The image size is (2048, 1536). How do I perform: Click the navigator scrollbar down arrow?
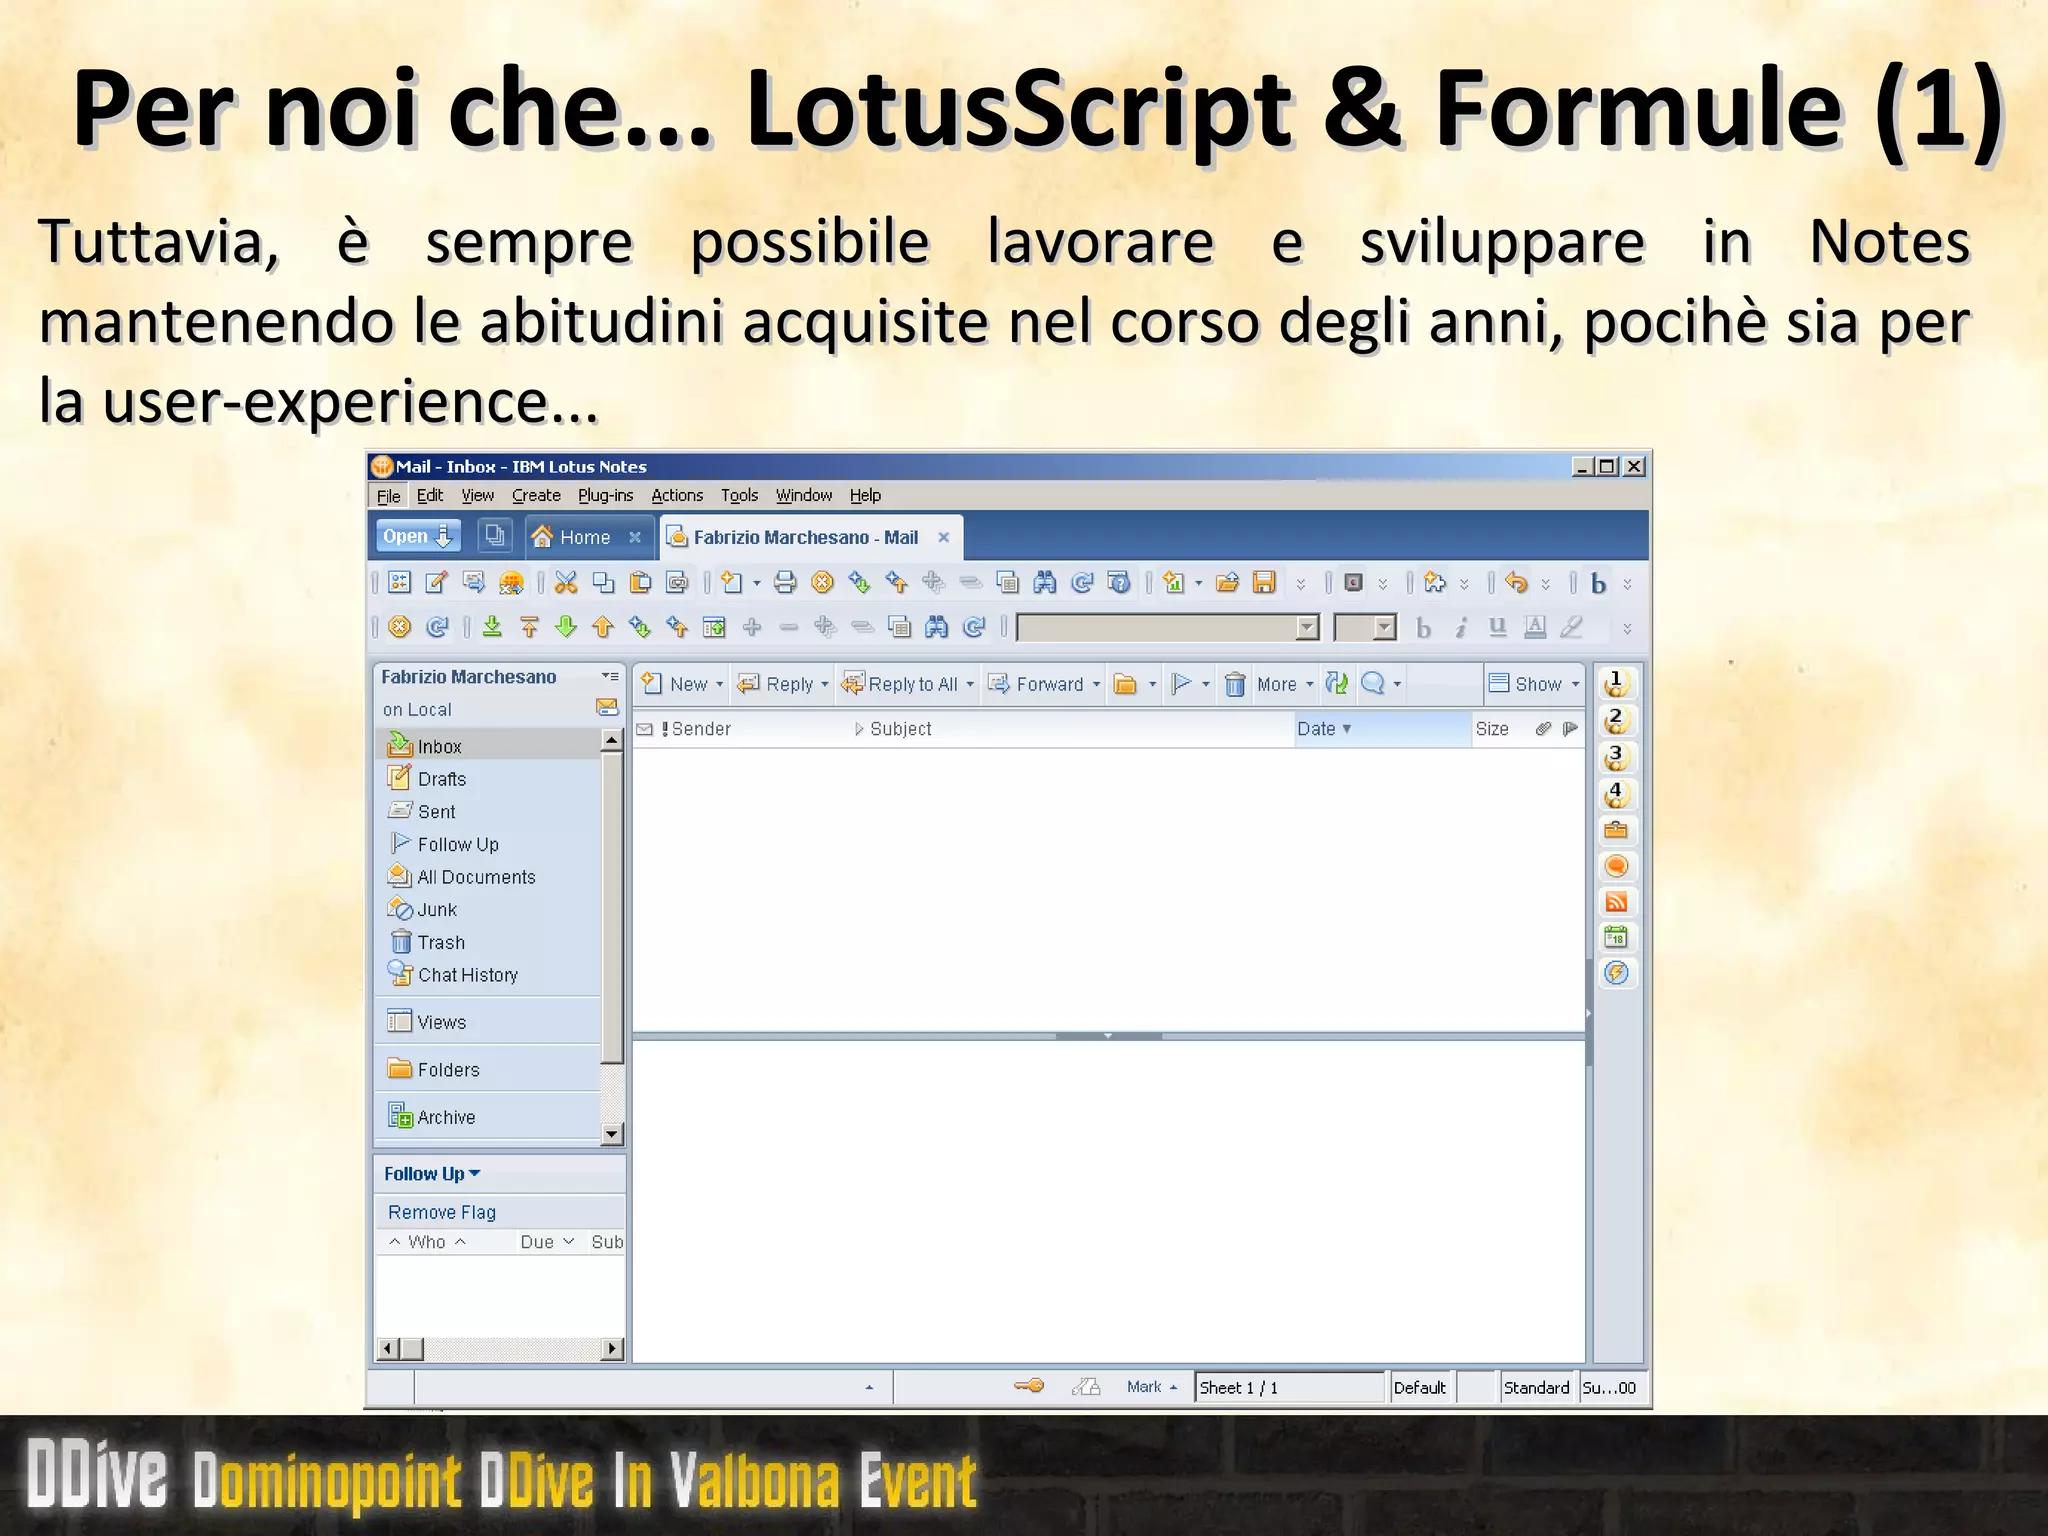coord(612,1134)
